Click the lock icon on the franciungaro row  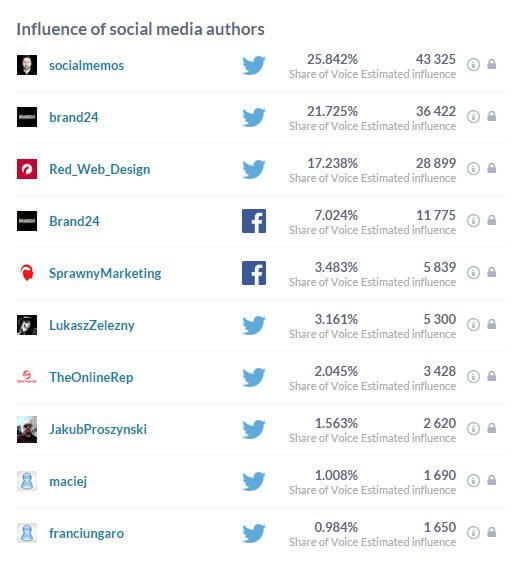[491, 532]
